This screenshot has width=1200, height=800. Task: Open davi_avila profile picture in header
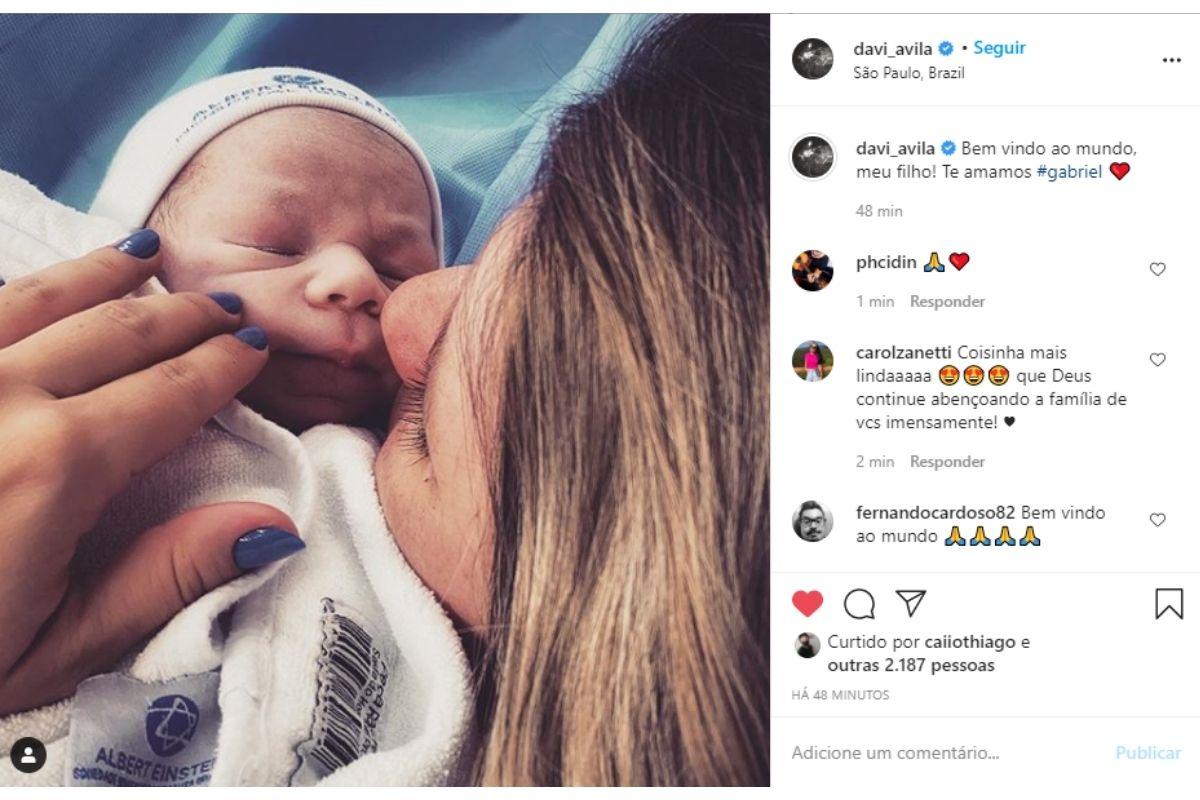click(812, 59)
